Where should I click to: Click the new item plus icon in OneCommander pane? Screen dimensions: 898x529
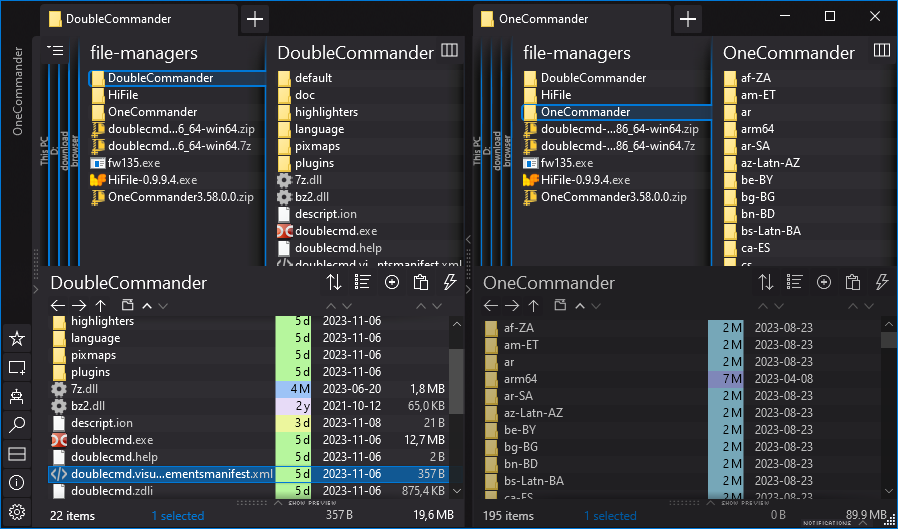point(824,282)
